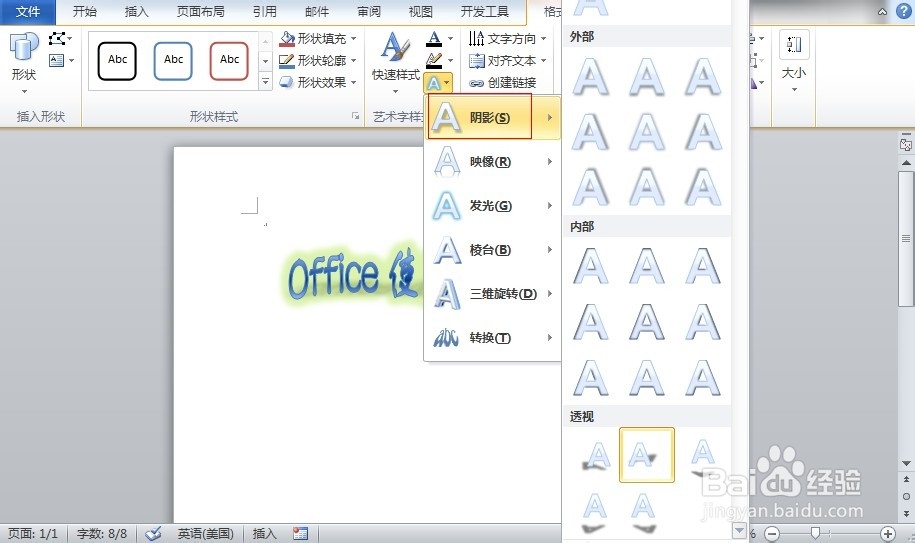Open the text fill dropdown arrow

450,38
